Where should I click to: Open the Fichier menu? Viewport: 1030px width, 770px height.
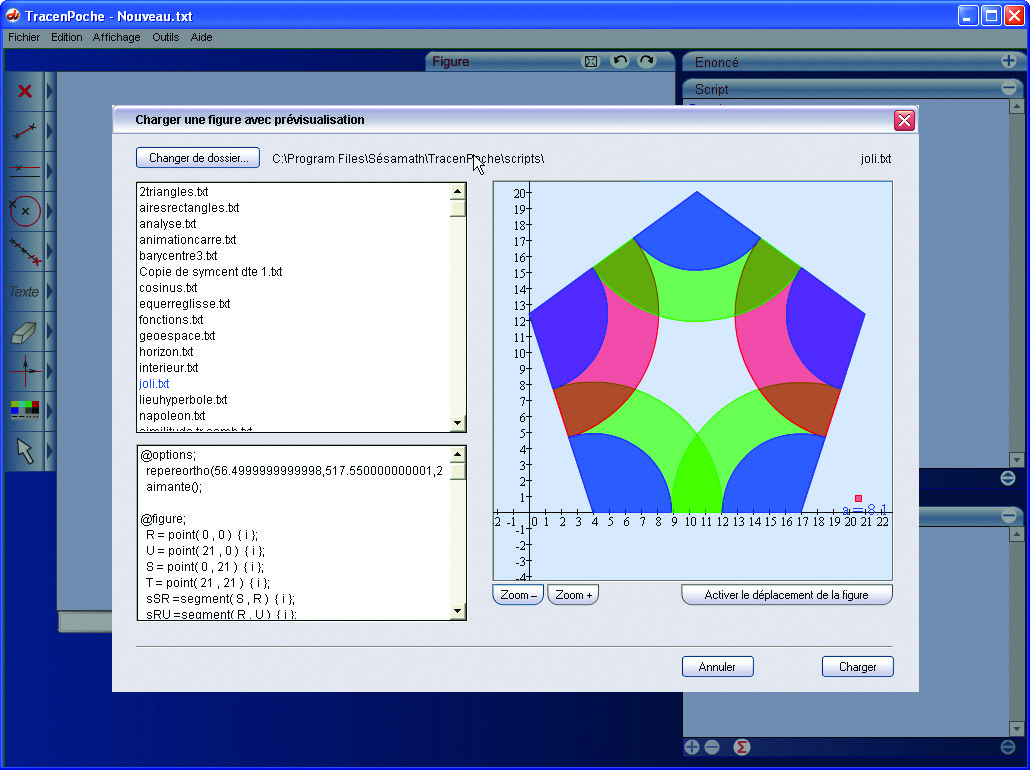[24, 37]
